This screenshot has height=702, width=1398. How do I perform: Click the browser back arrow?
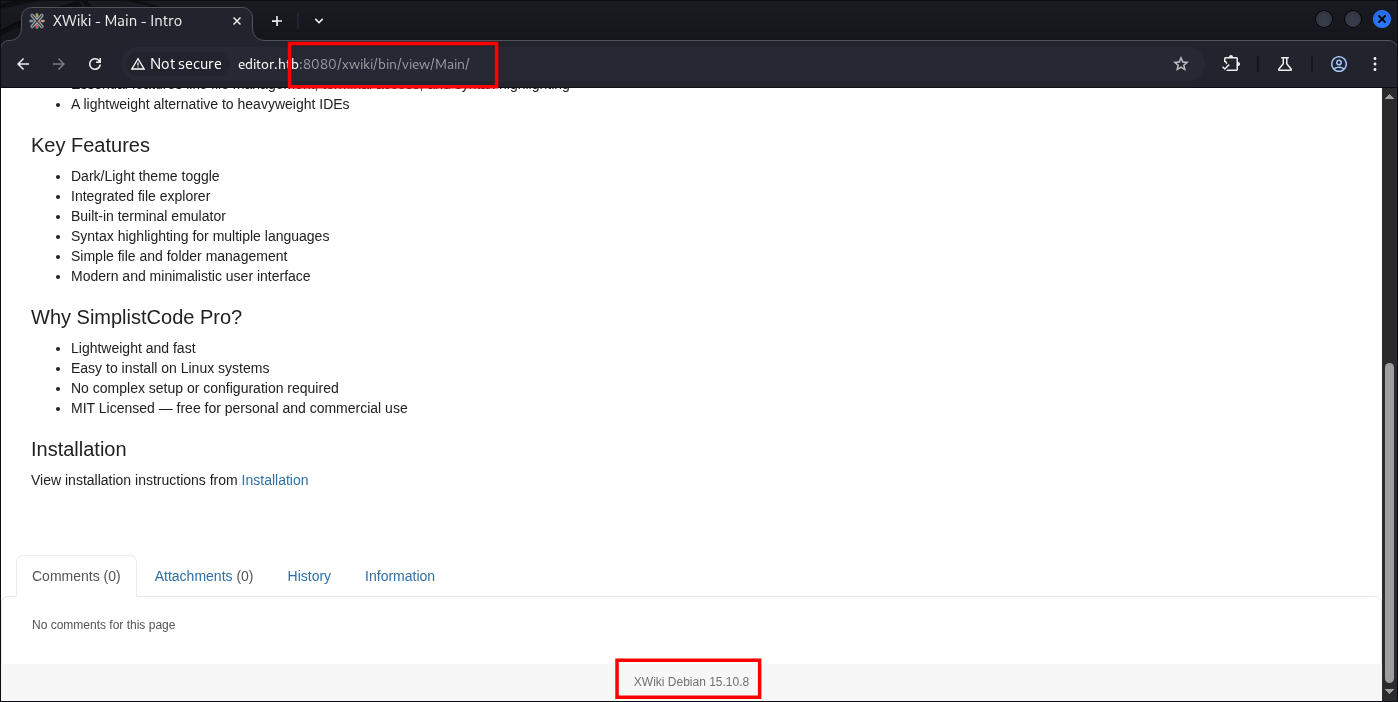click(x=23, y=64)
